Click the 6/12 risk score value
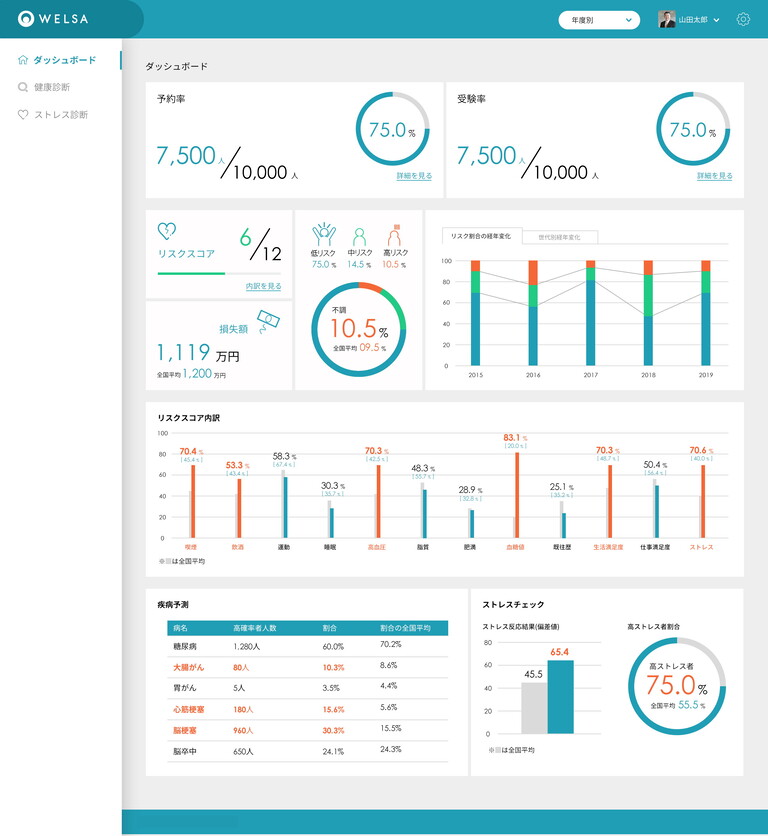The height and width of the screenshot is (836, 768). (x=261, y=244)
